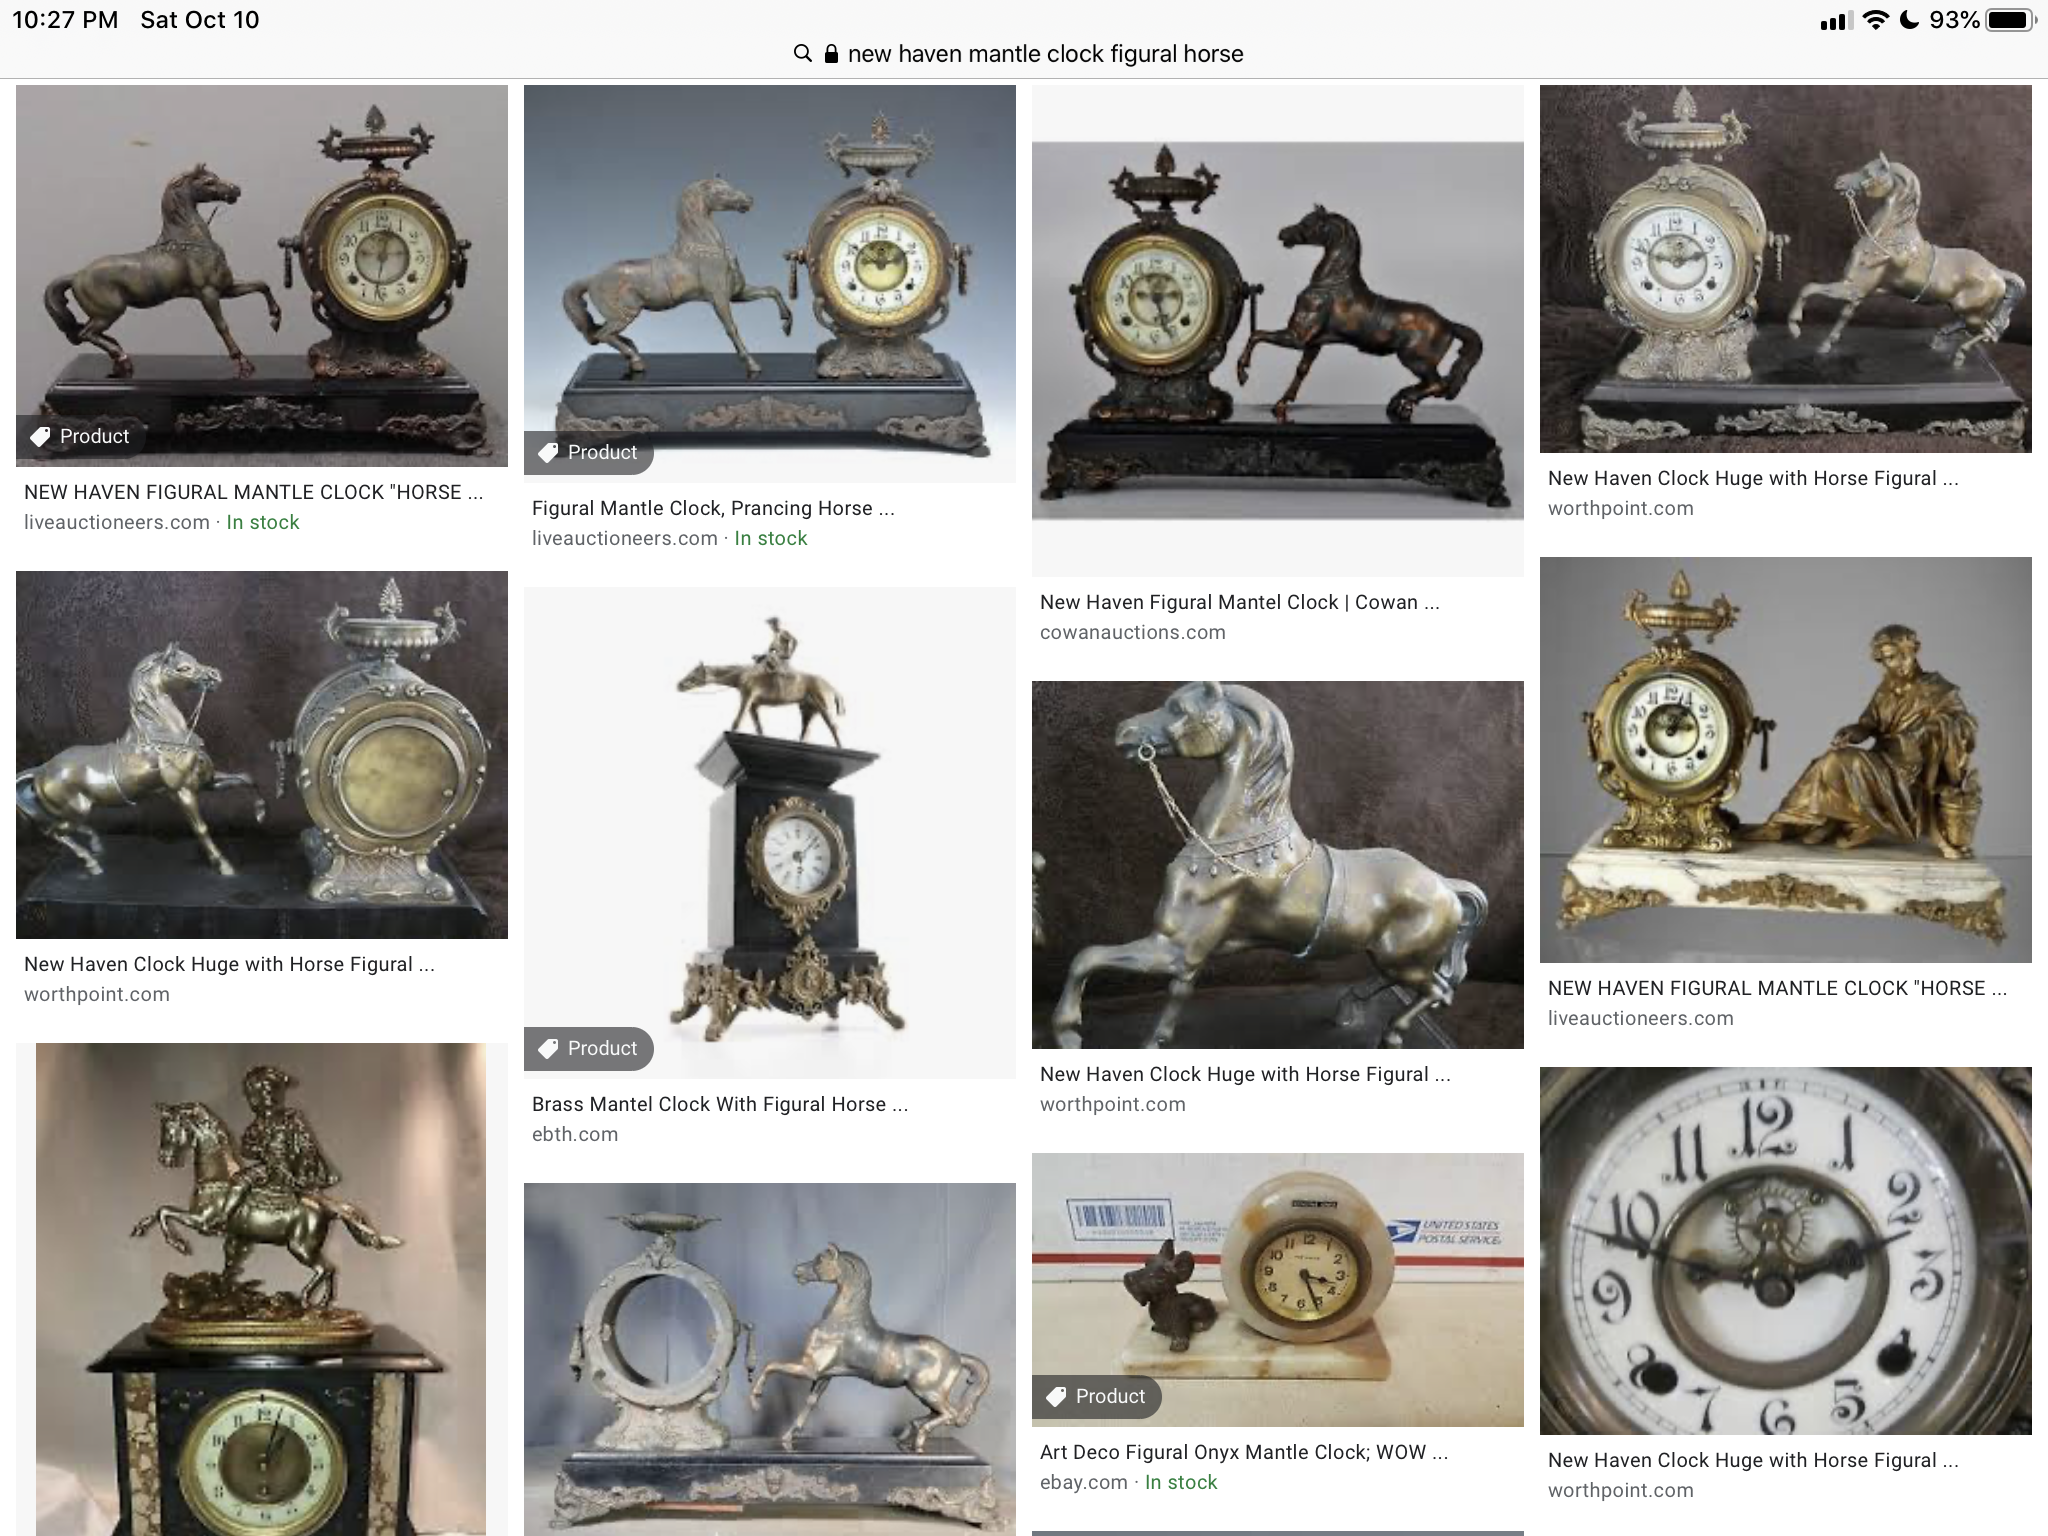
Task: Open 'Brass Mantel Clock With Figural Horse' link
Action: pos(720,1104)
